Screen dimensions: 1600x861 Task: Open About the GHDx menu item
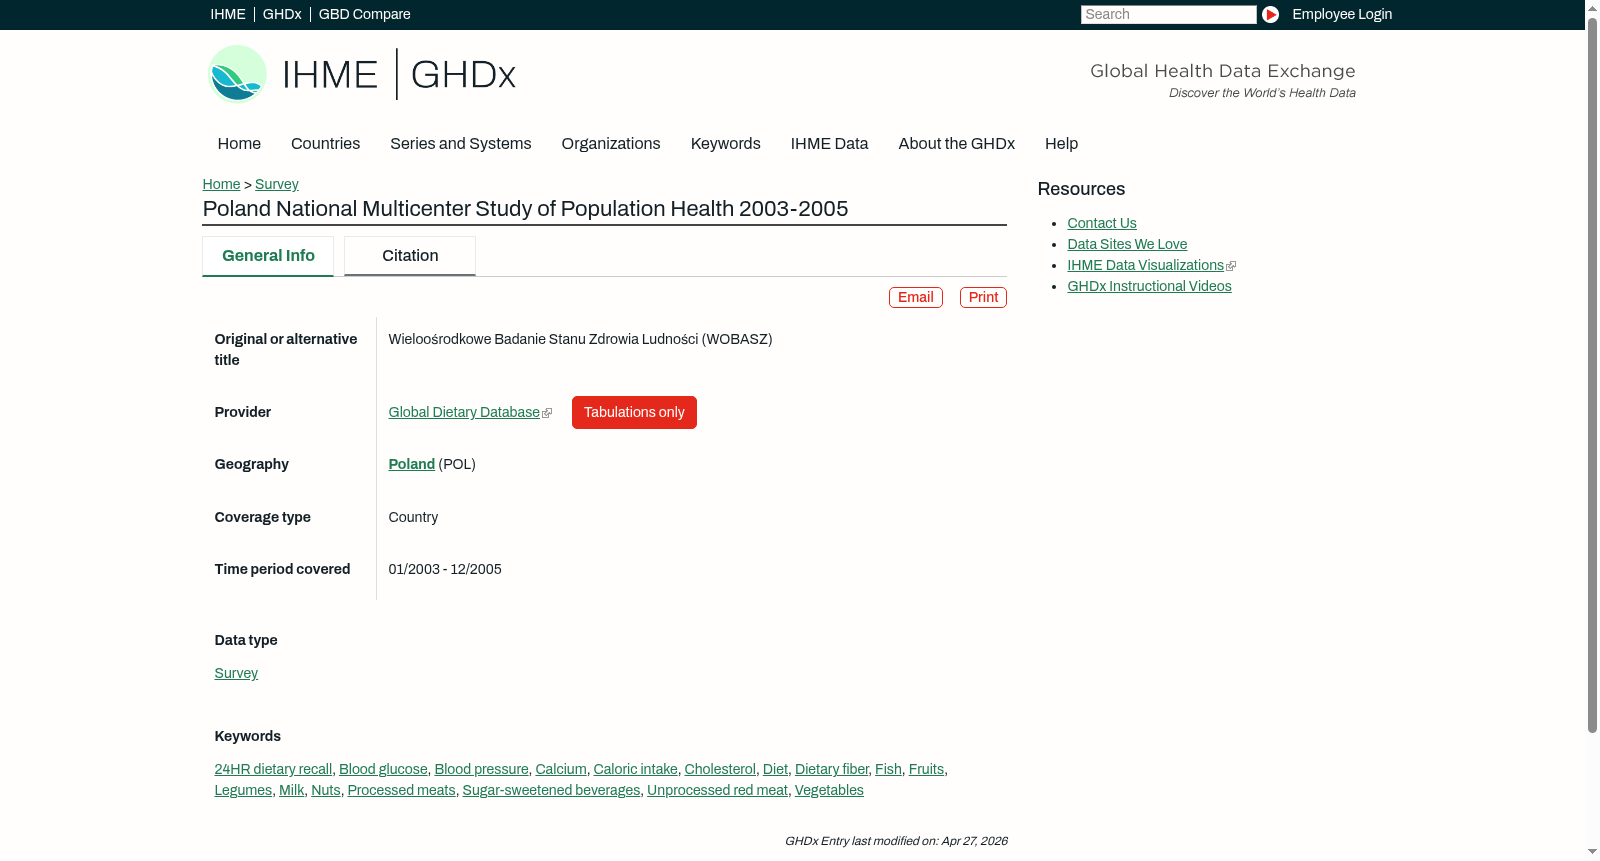click(957, 144)
